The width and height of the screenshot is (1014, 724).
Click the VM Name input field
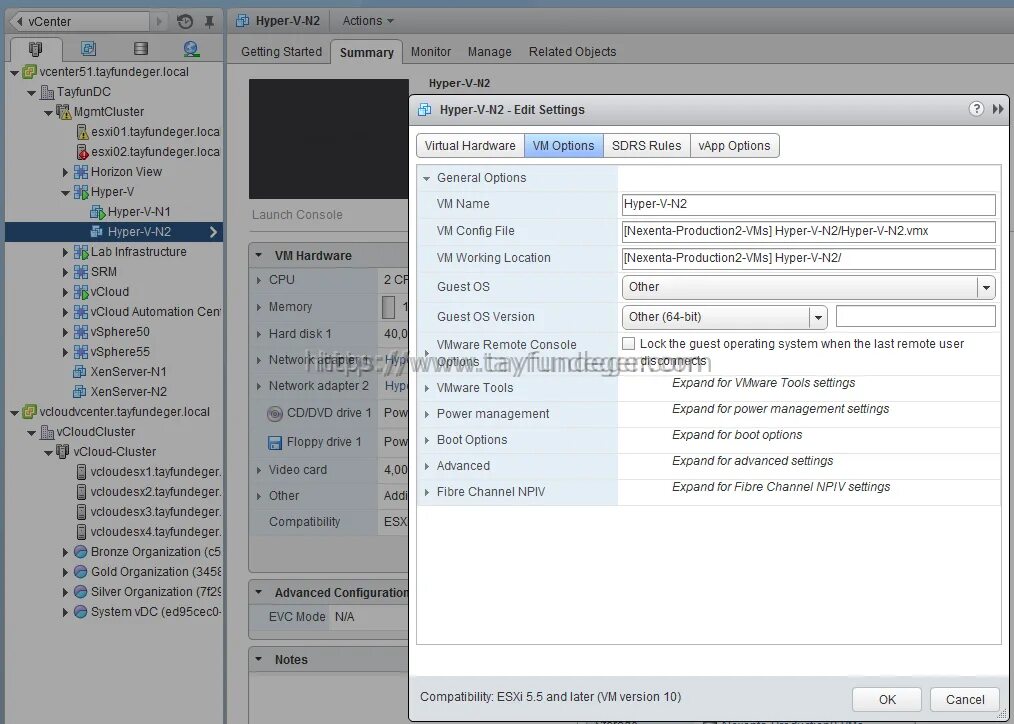(808, 204)
